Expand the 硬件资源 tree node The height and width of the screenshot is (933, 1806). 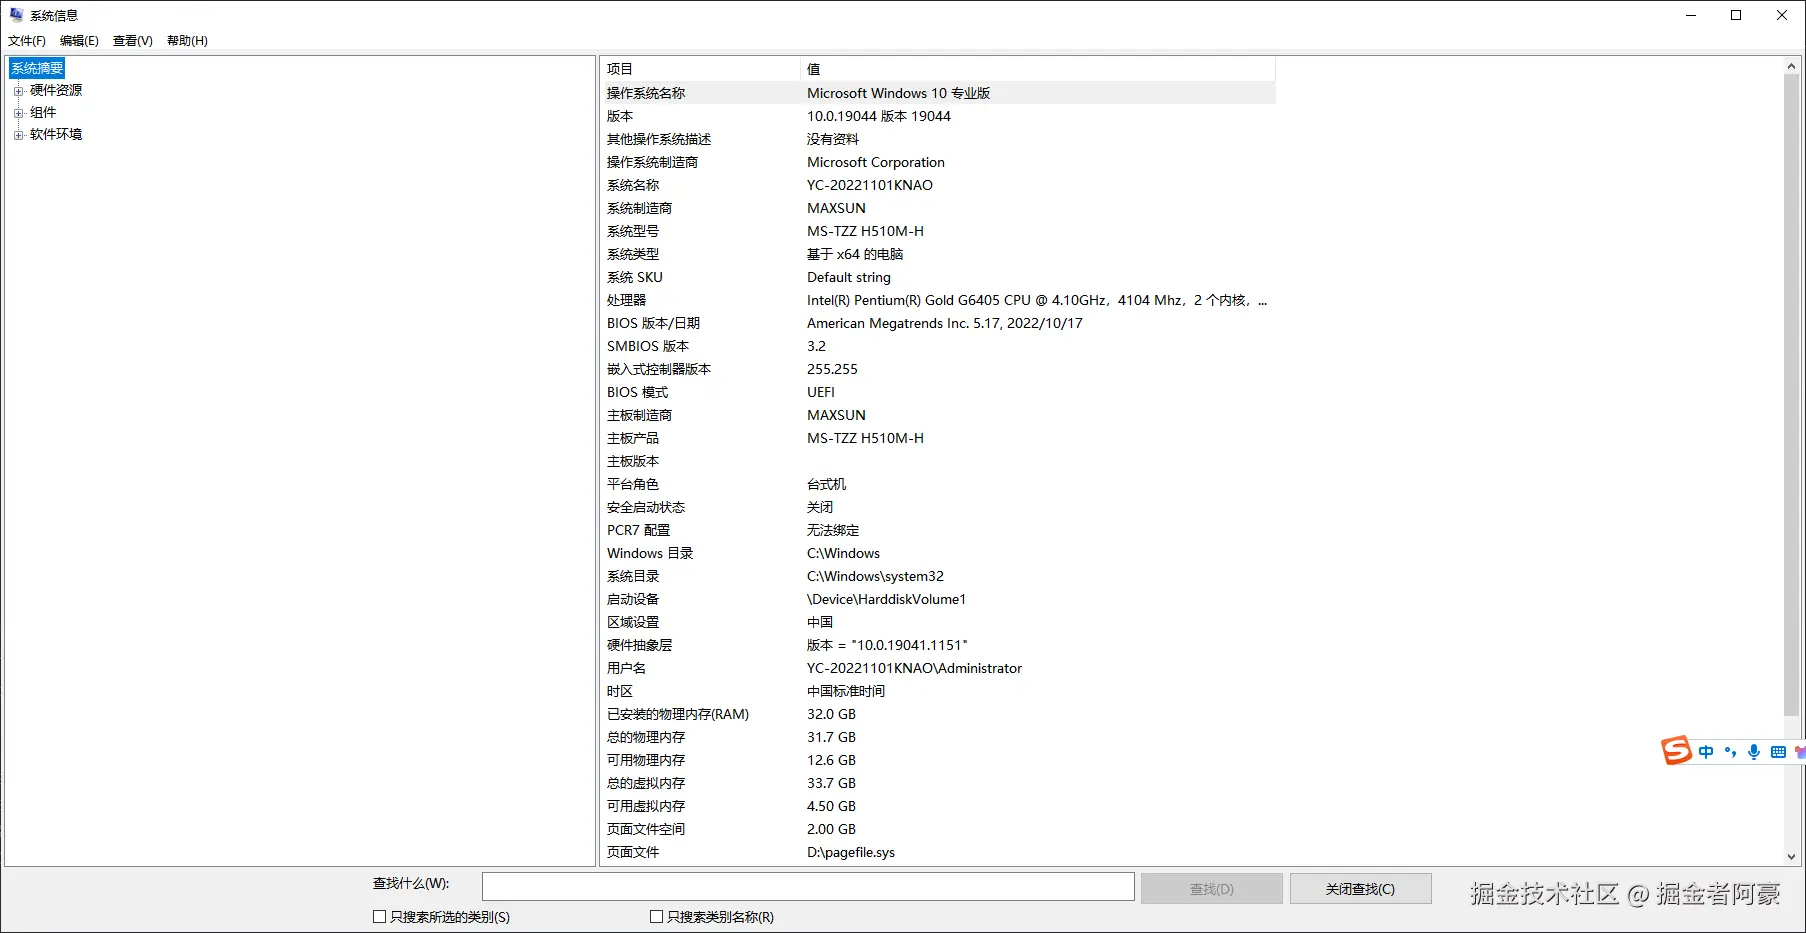(18, 91)
